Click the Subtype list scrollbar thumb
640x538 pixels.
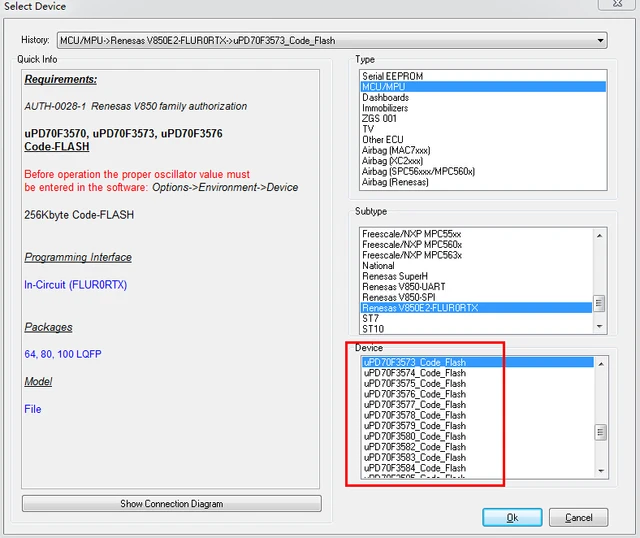[599, 303]
